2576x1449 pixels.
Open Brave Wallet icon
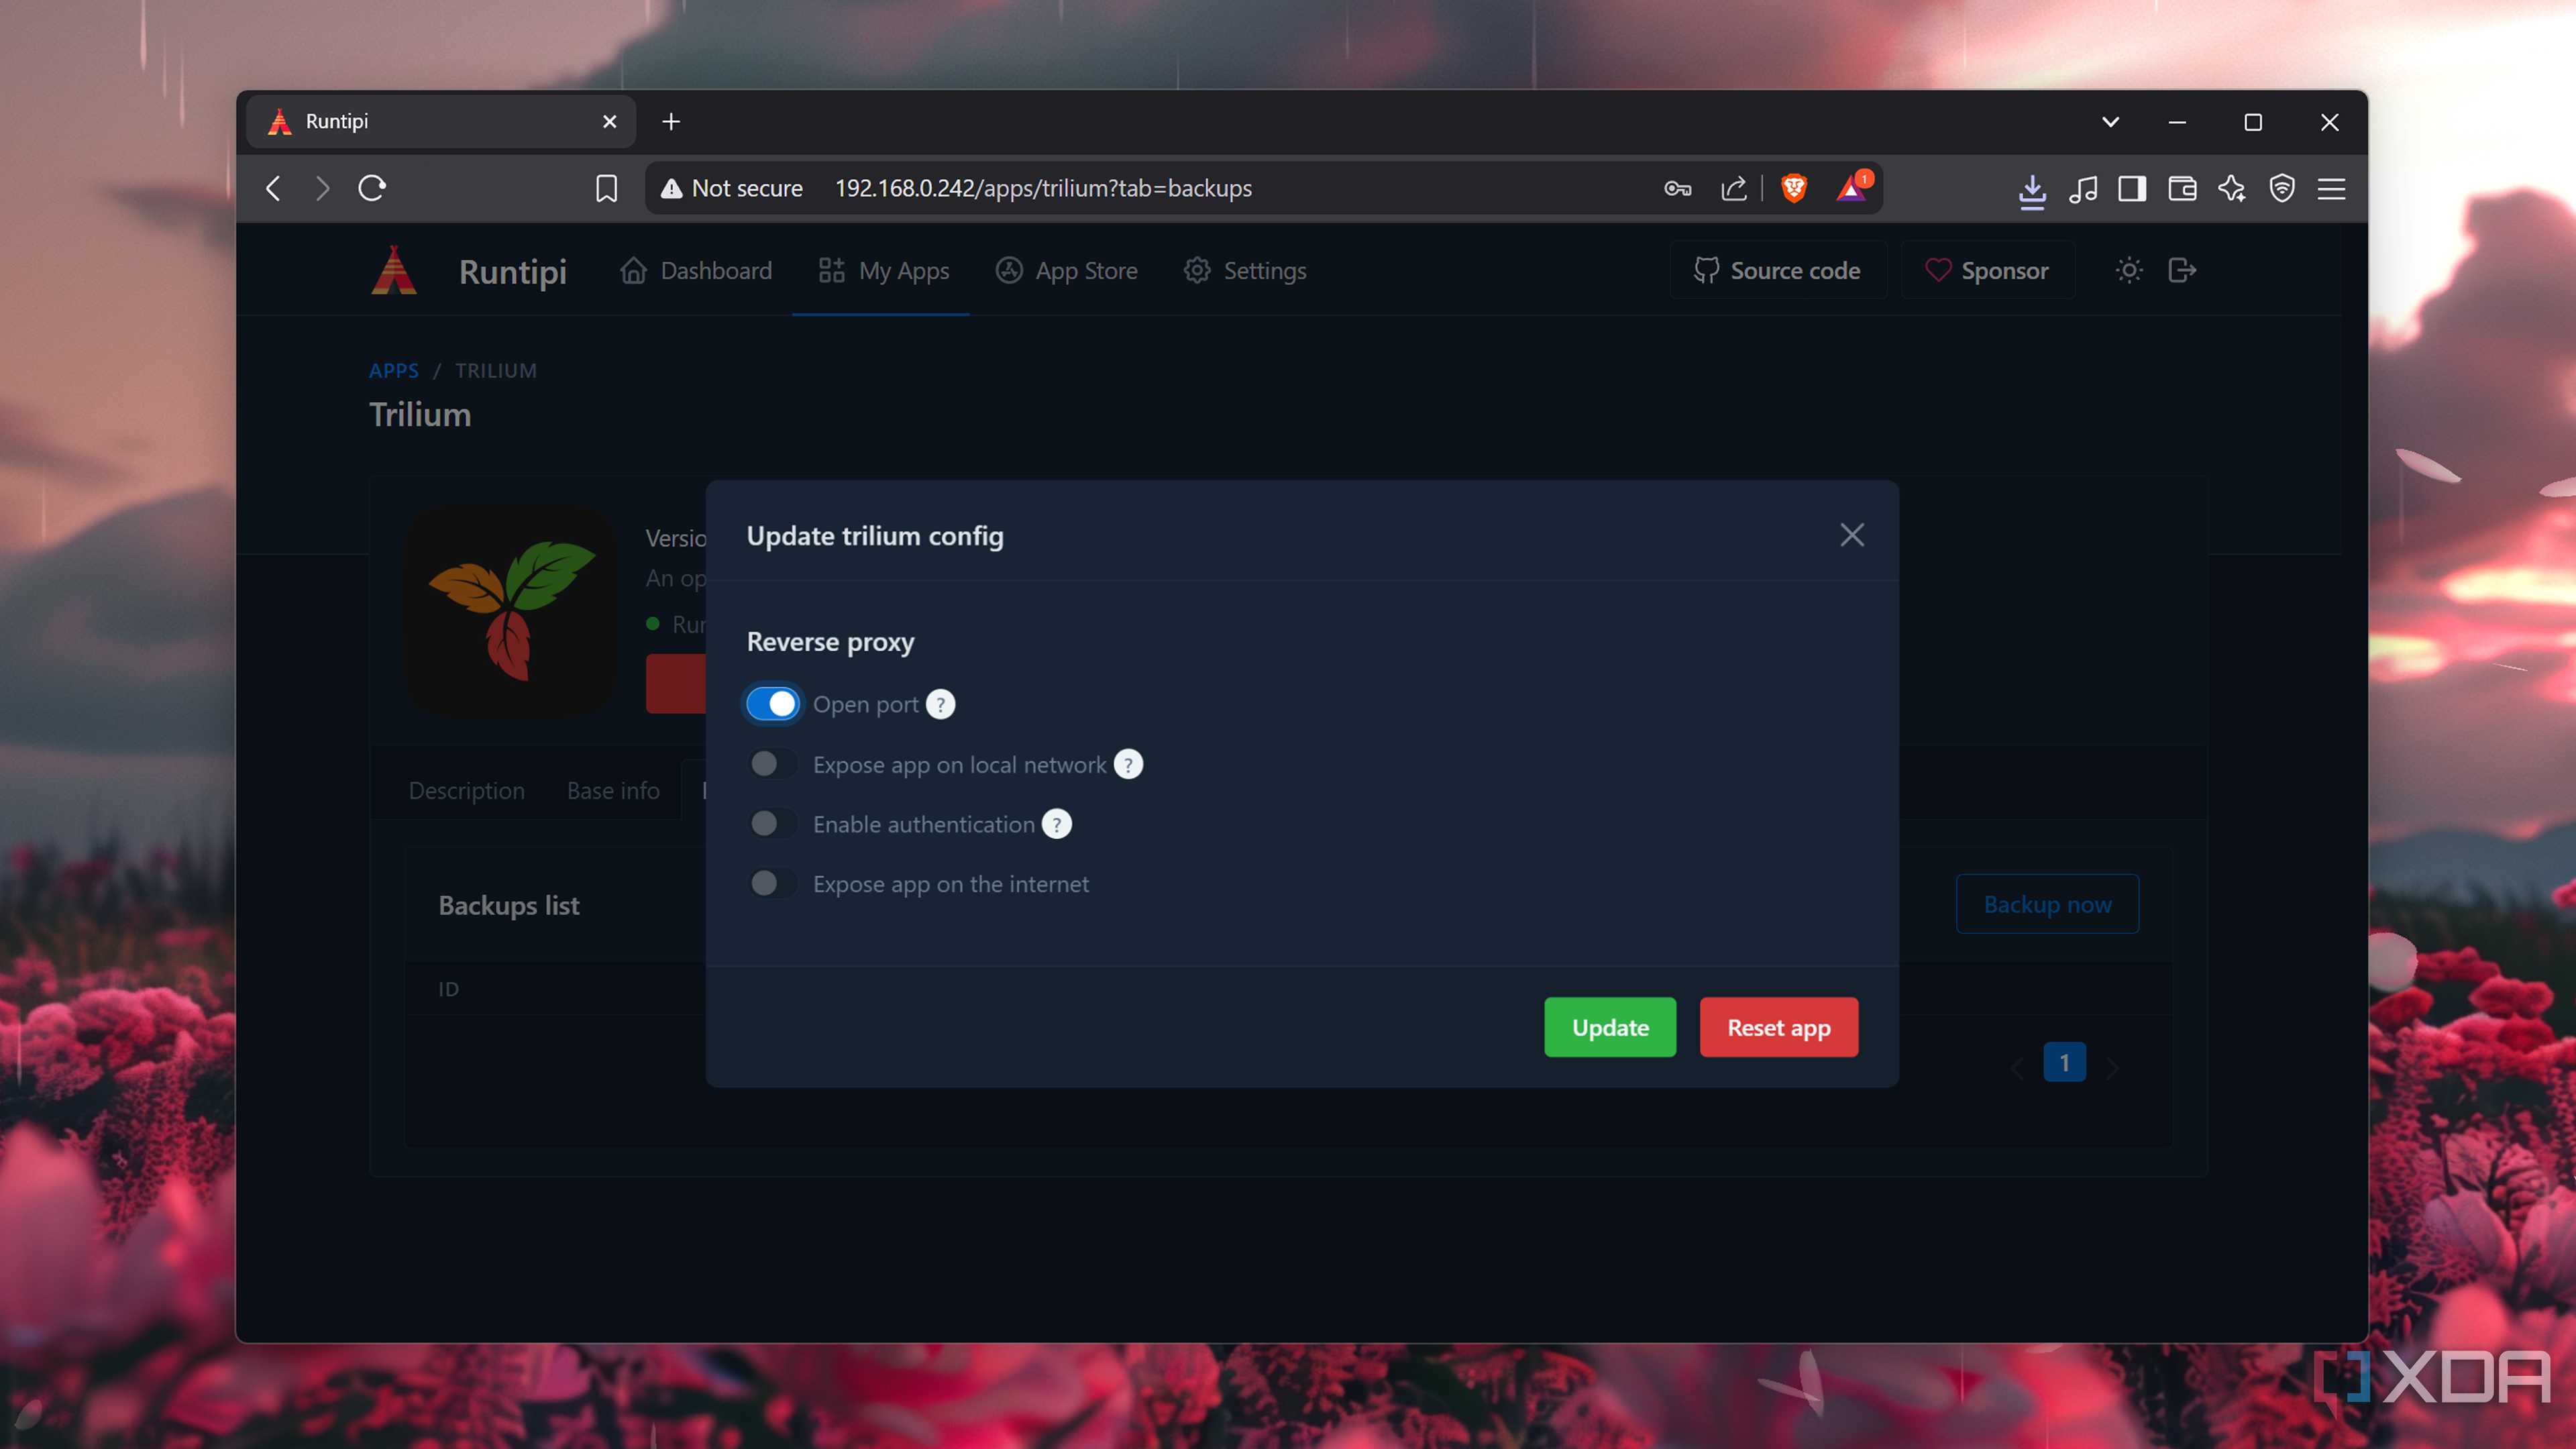pyautogui.click(x=2182, y=188)
